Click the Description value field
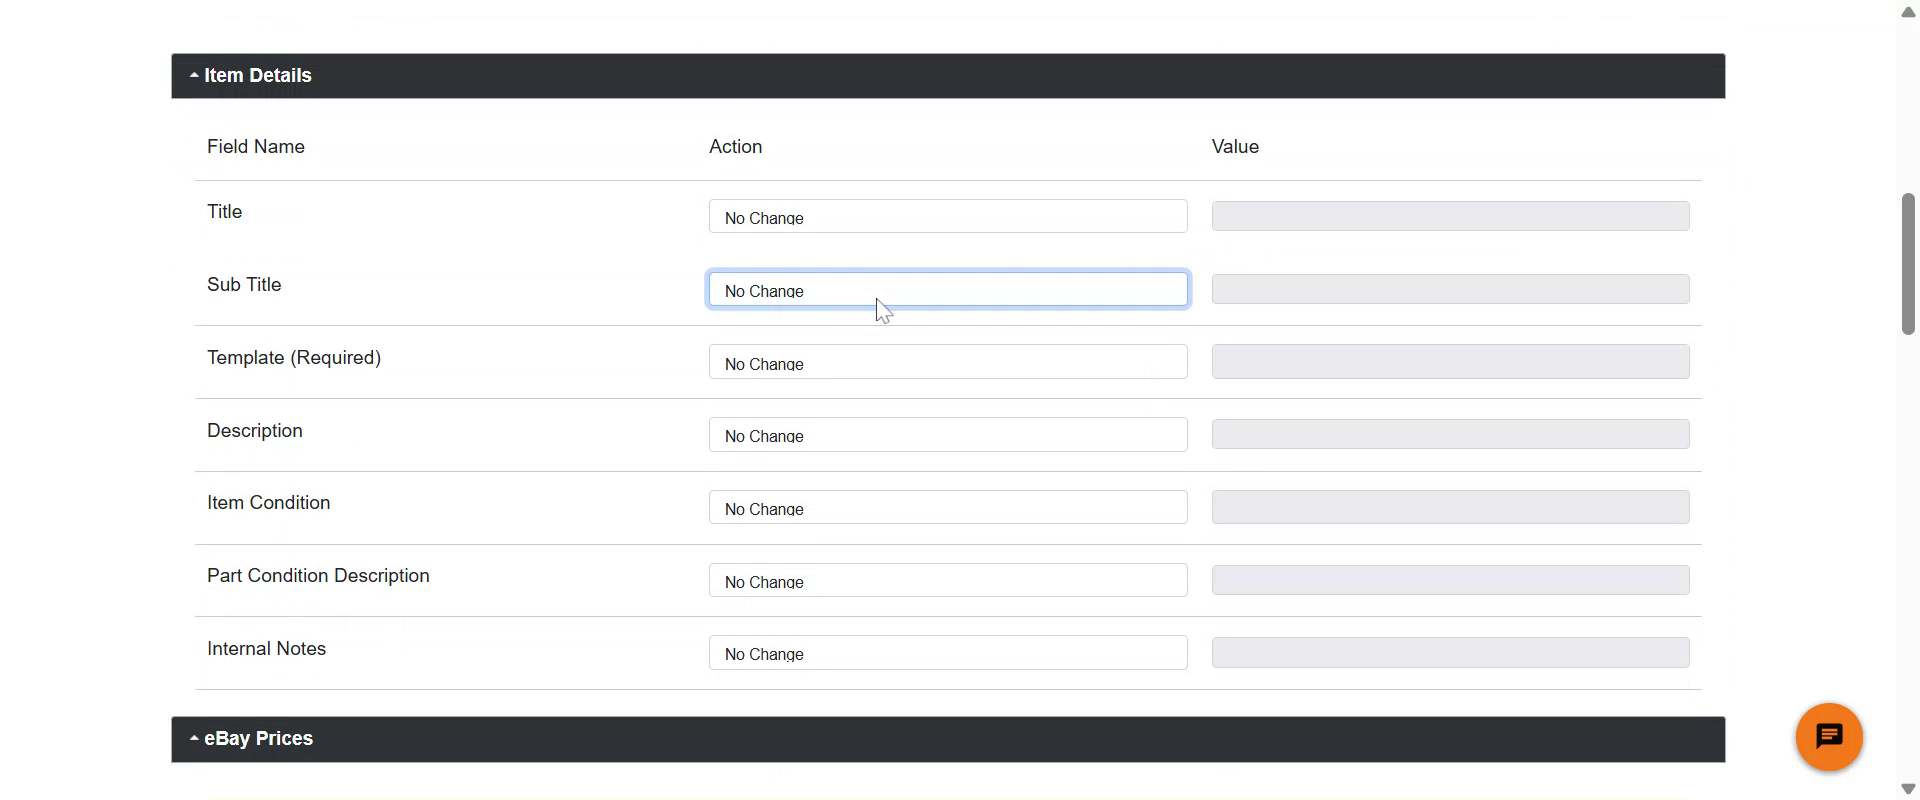The width and height of the screenshot is (1920, 800). point(1450,435)
